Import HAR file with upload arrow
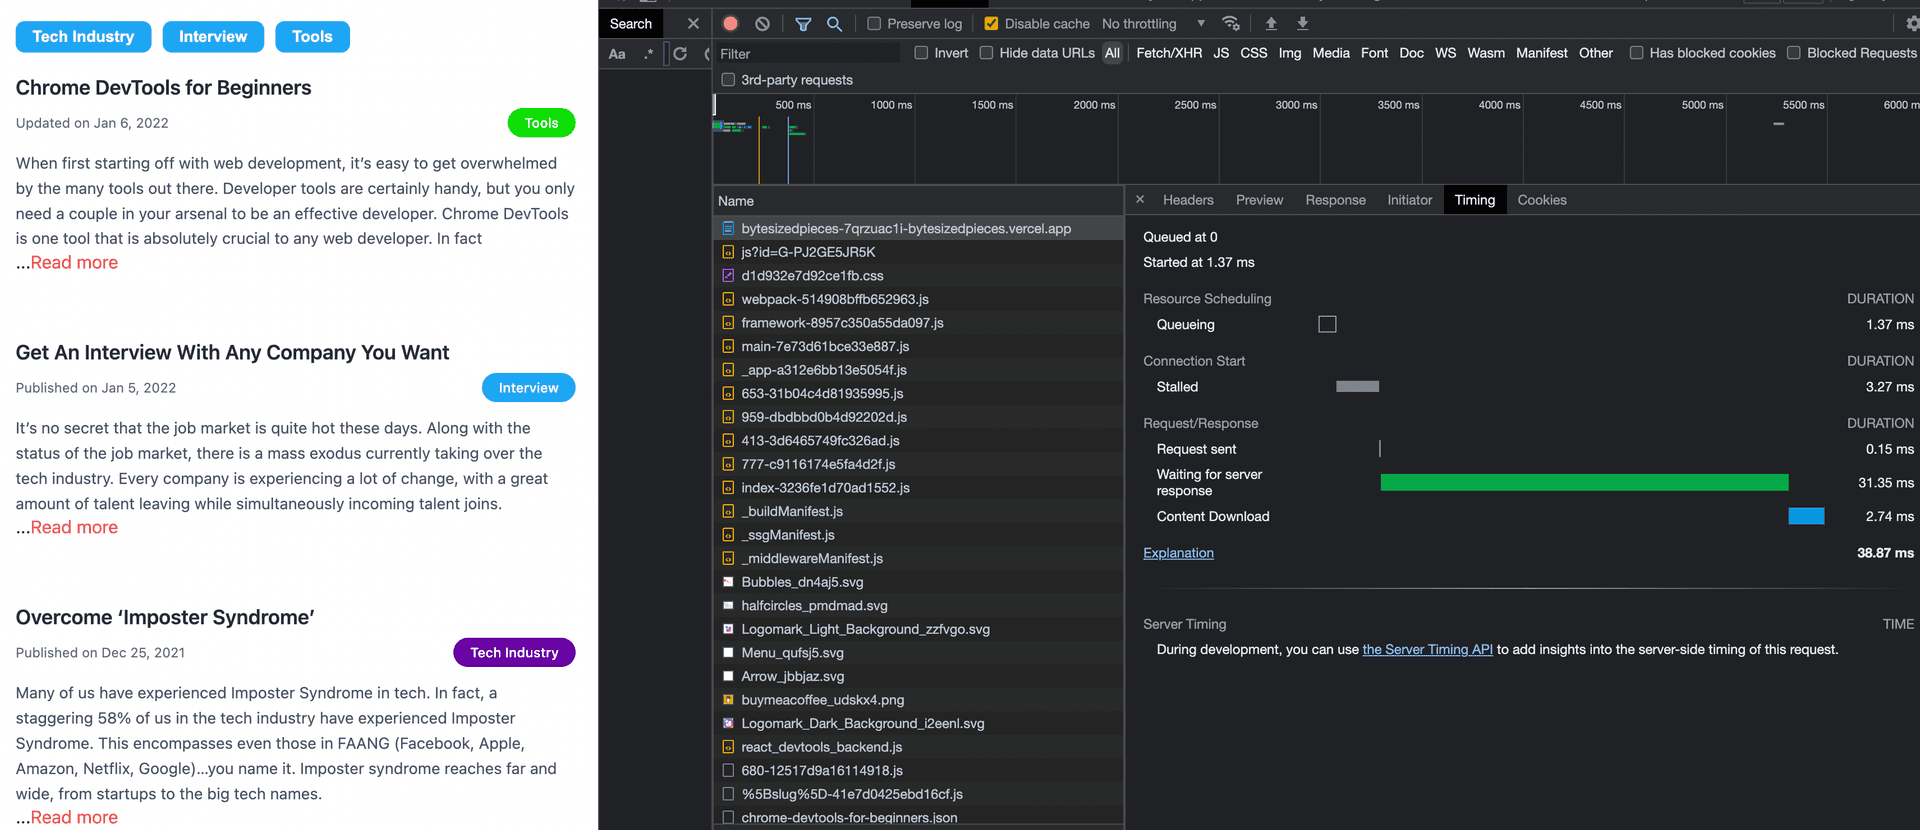 [x=1271, y=24]
